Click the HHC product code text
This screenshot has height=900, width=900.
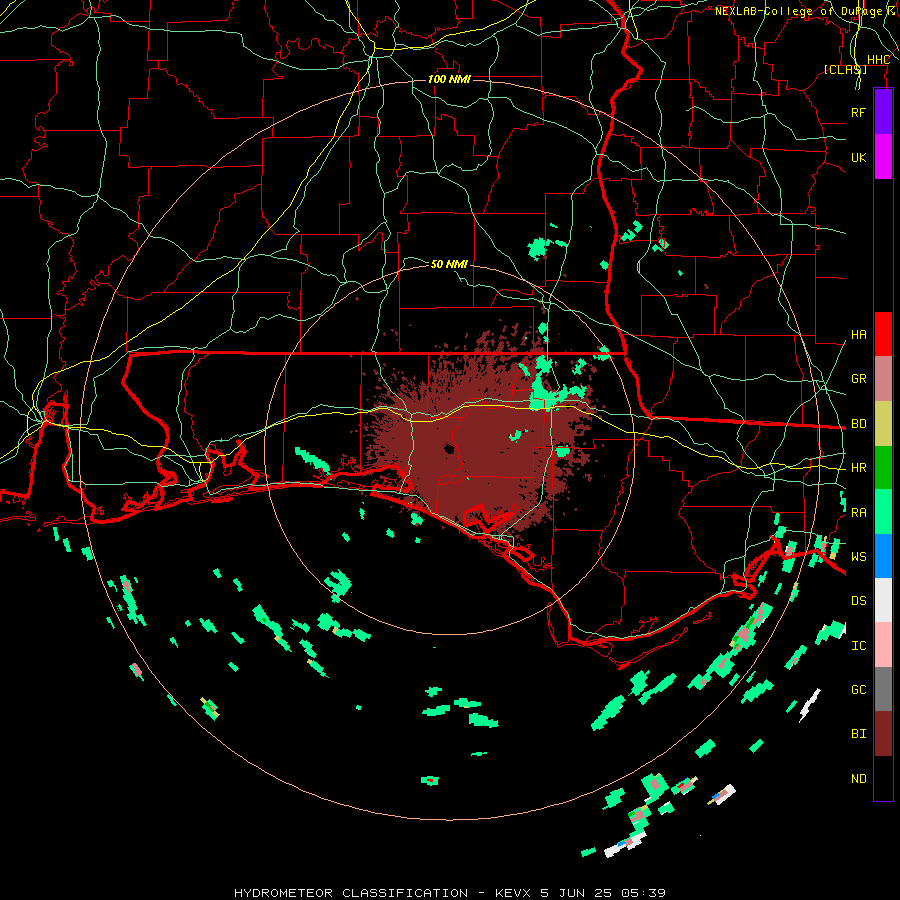coord(879,60)
